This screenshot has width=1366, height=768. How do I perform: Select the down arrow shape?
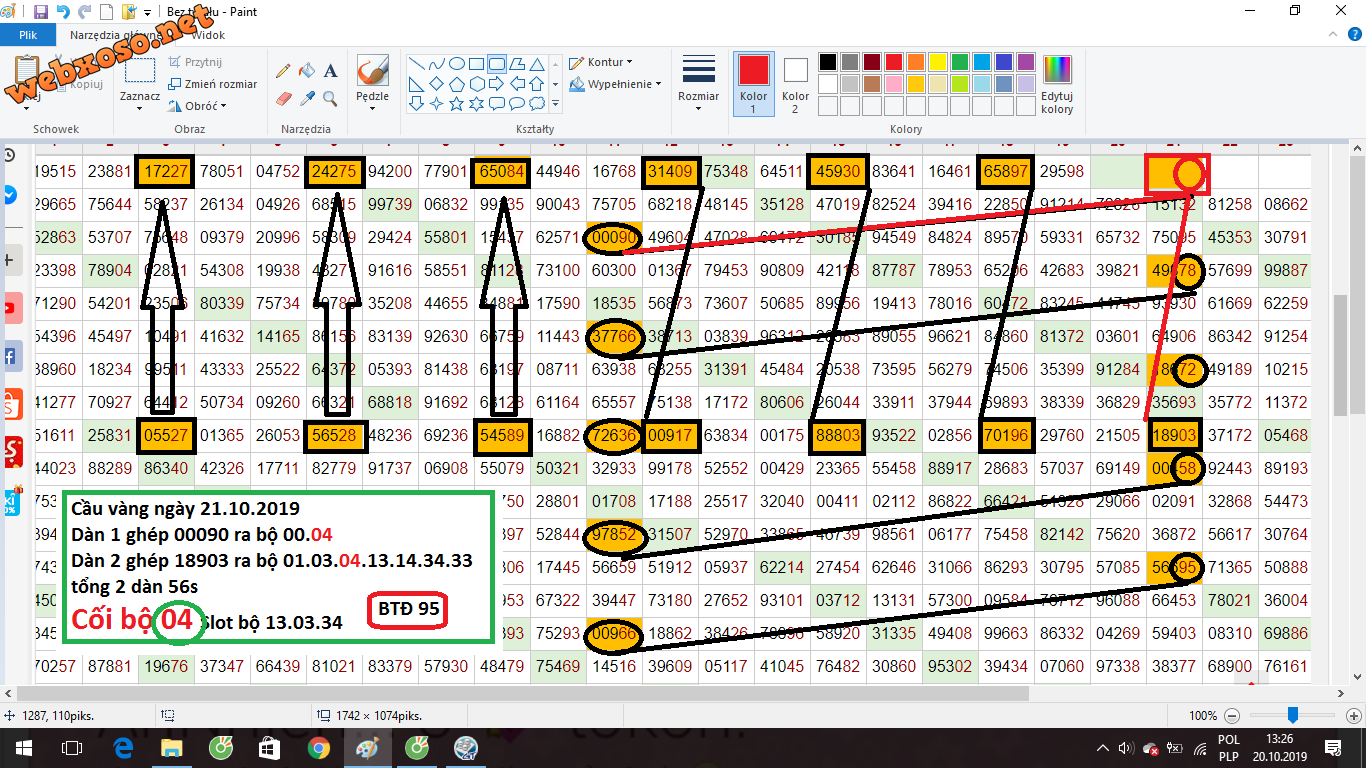click(417, 103)
